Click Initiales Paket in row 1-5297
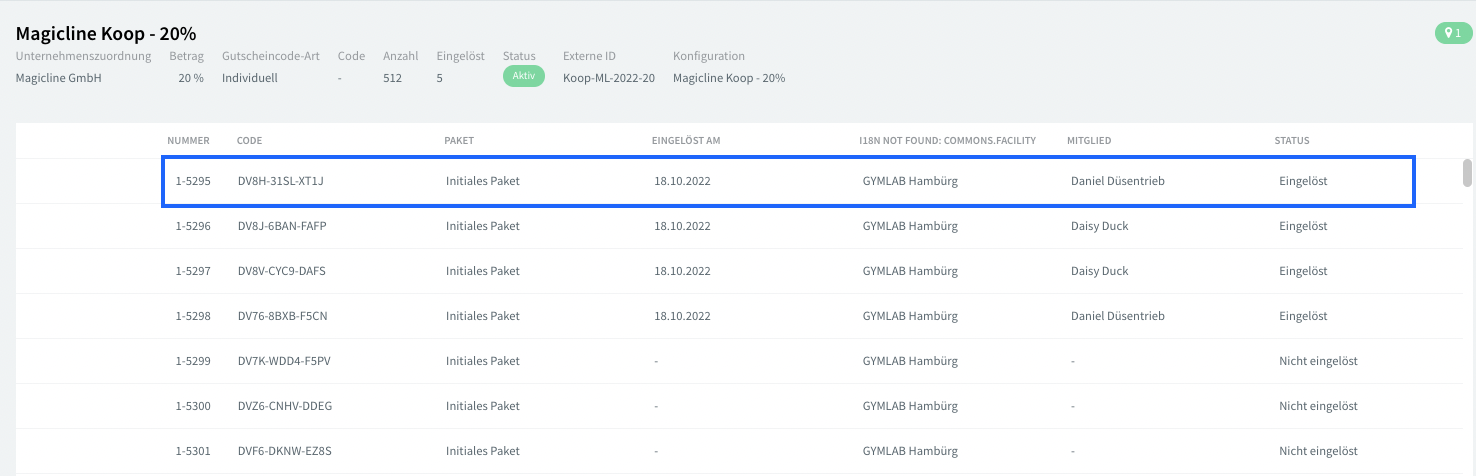The image size is (1476, 476). pos(483,271)
